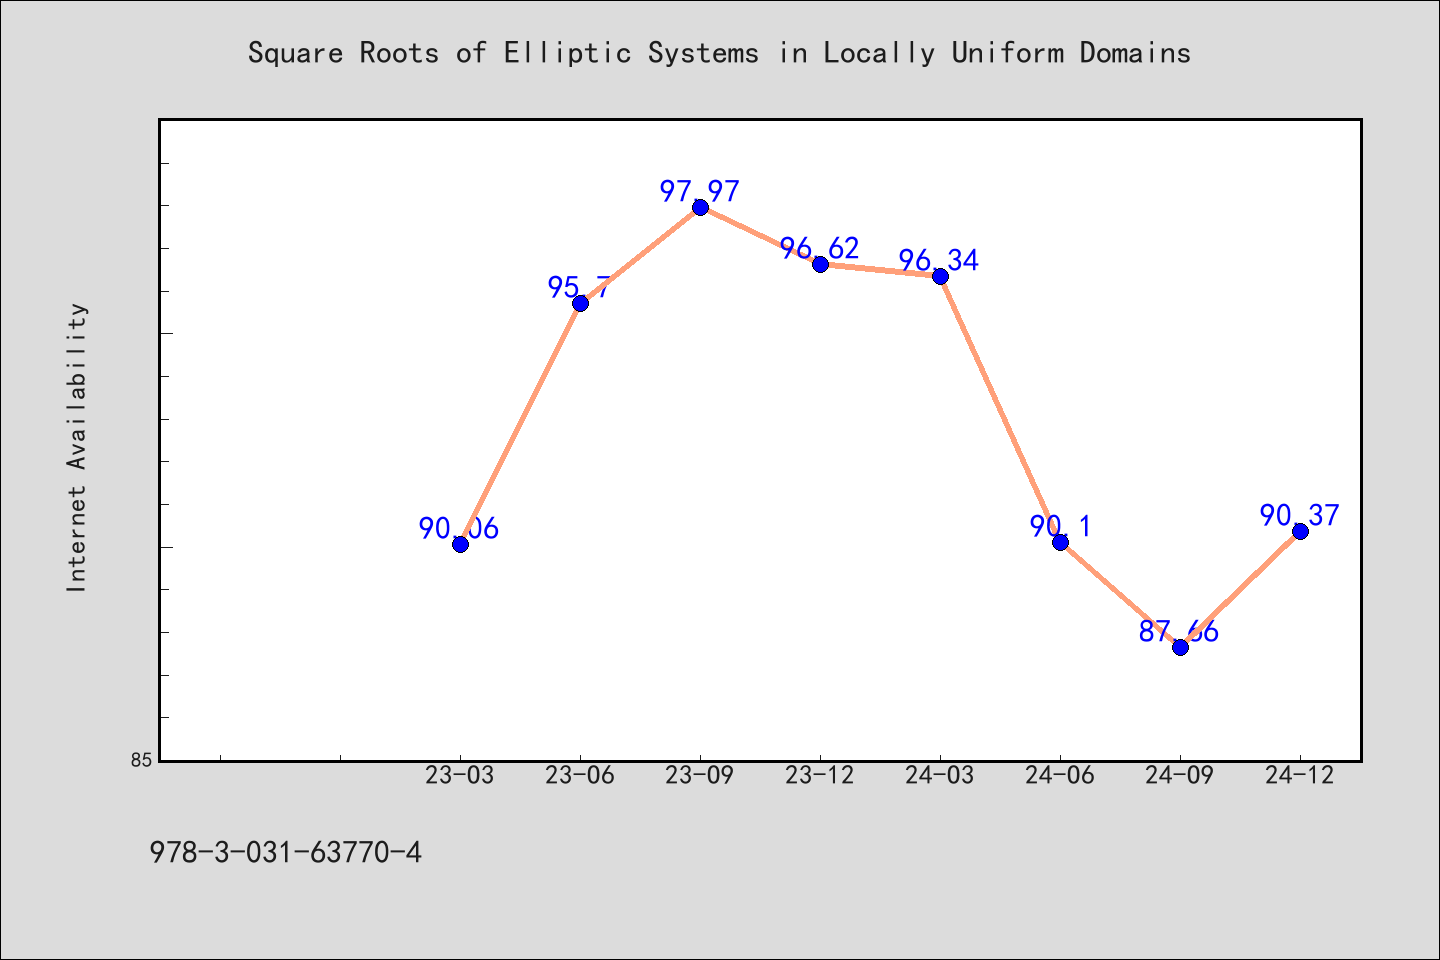Select the data point labeled 90.1
The width and height of the screenshot is (1440, 960).
(1060, 542)
